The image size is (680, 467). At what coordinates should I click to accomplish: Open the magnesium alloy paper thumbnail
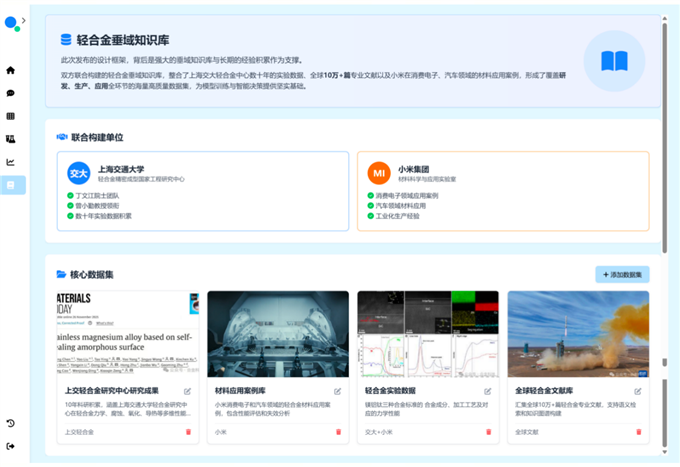128,334
